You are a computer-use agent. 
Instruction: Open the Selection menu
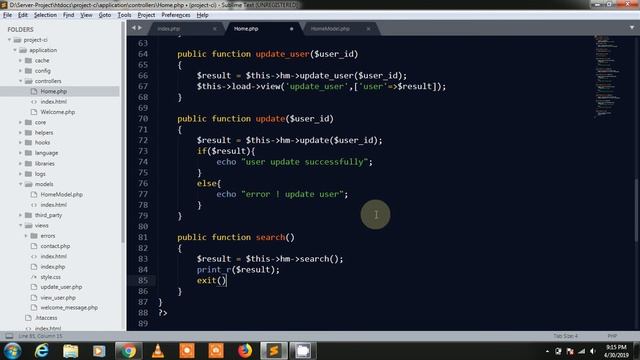pos(45,15)
